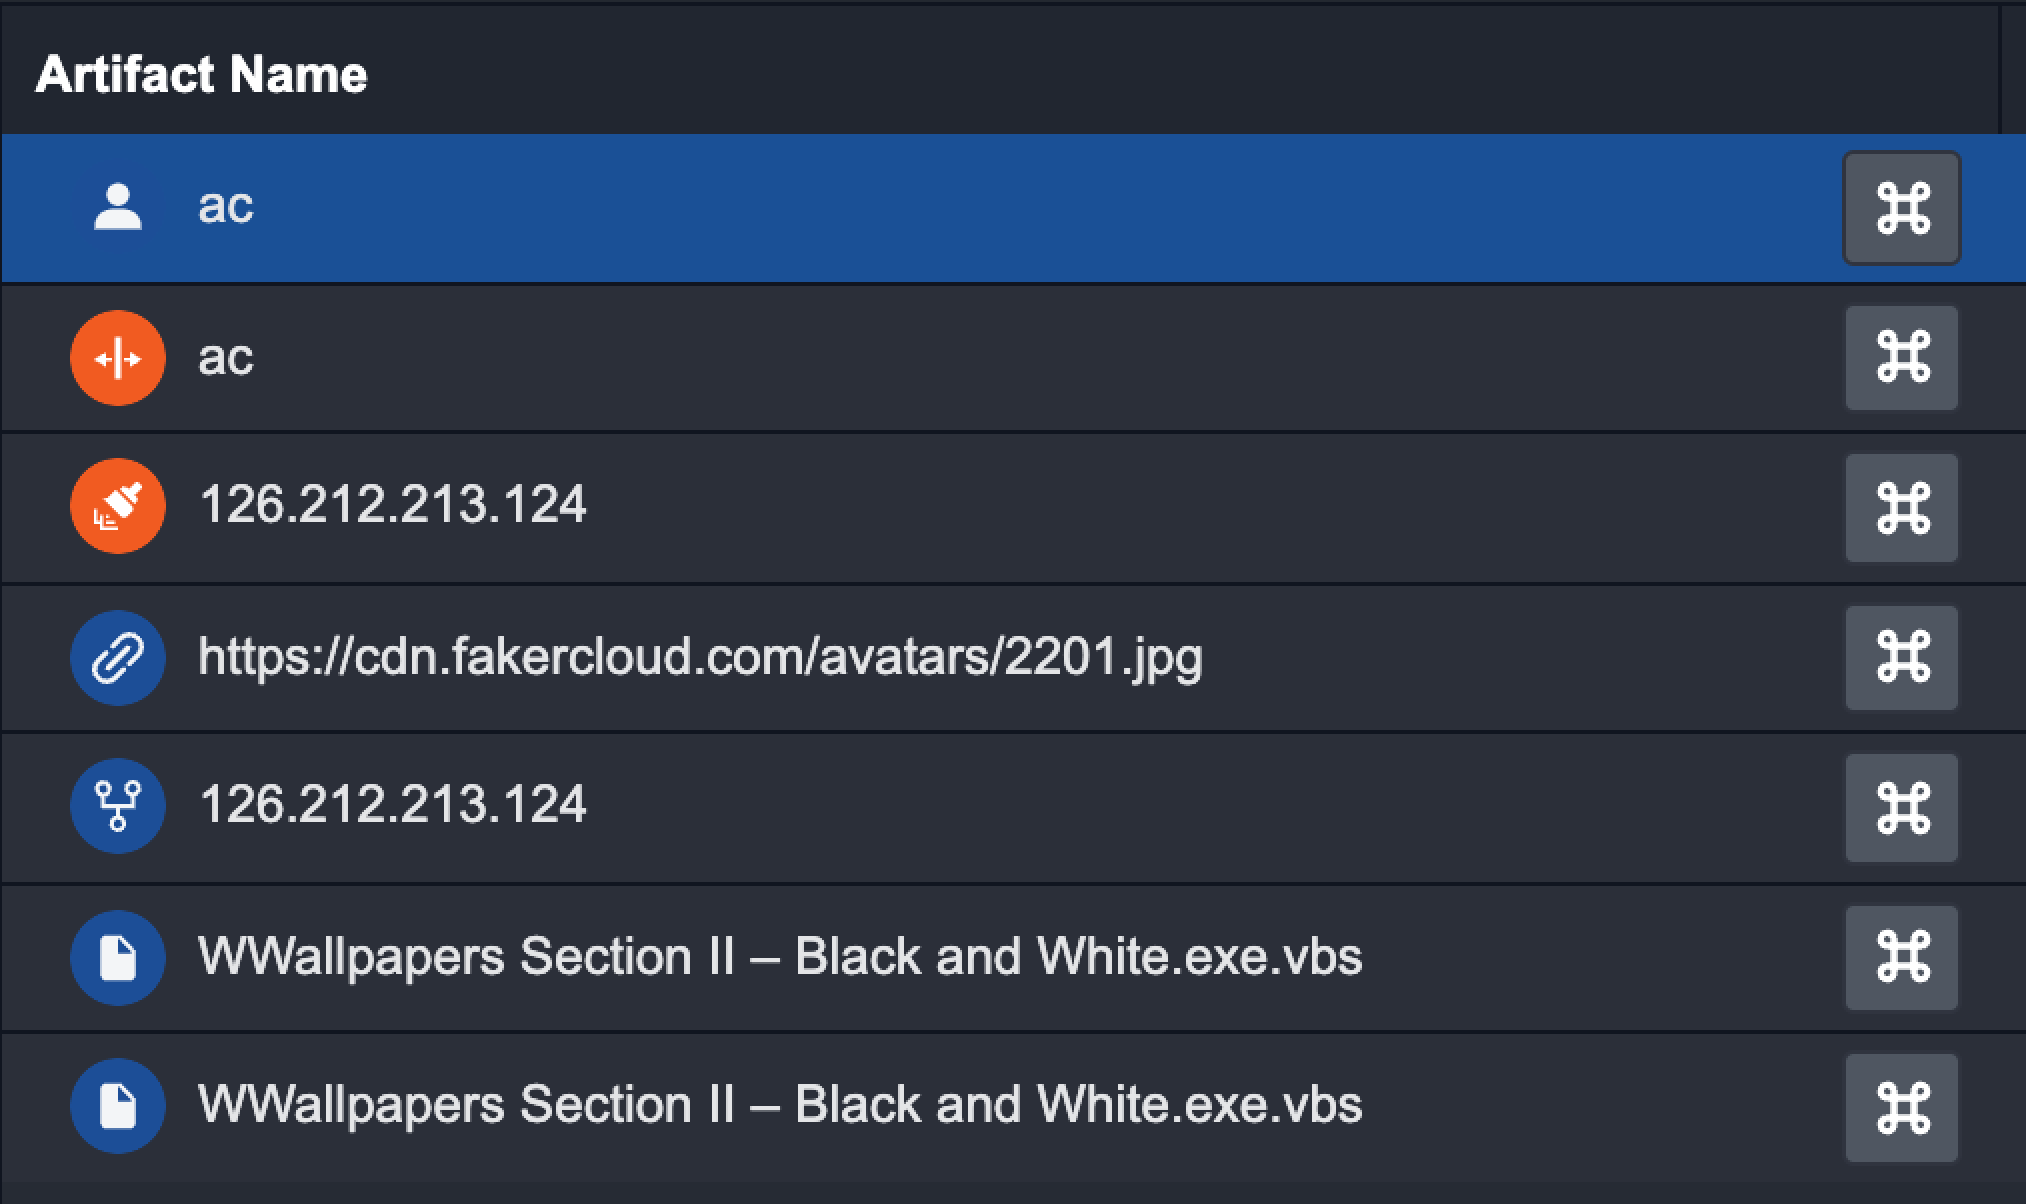Sort by the Artifact Name column header
This screenshot has width=2026, height=1204.
202,75
